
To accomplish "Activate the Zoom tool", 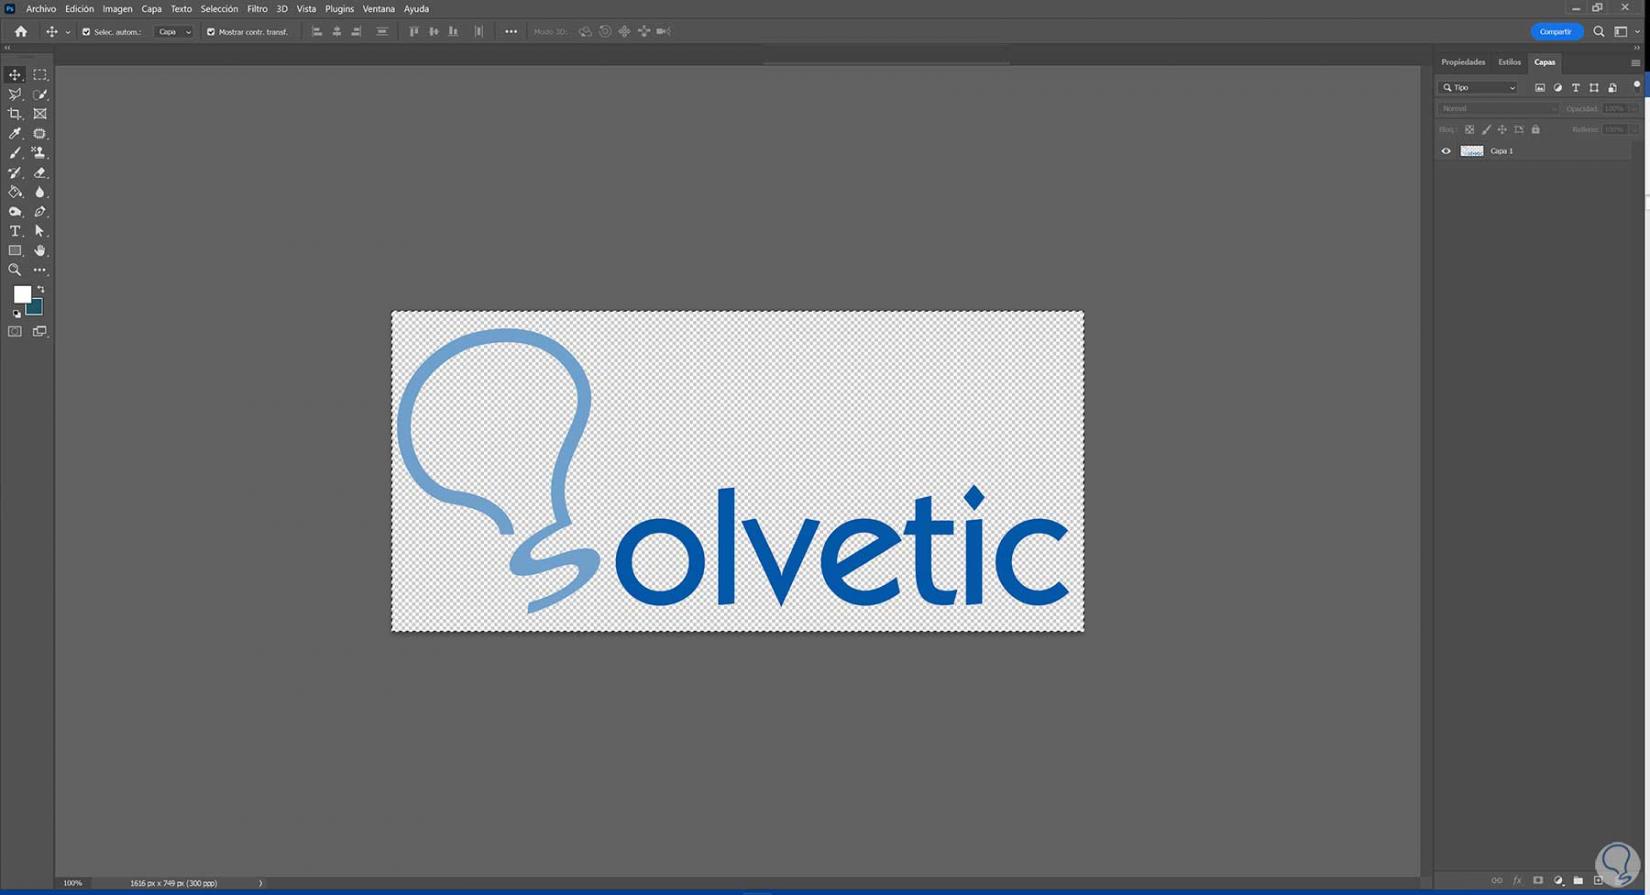I will pyautogui.click(x=15, y=270).
